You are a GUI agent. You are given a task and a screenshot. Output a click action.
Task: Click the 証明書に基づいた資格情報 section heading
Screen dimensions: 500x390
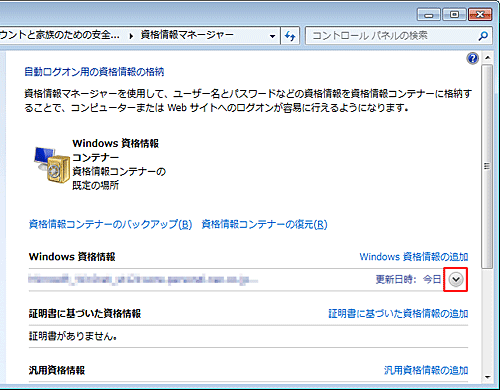coord(85,313)
